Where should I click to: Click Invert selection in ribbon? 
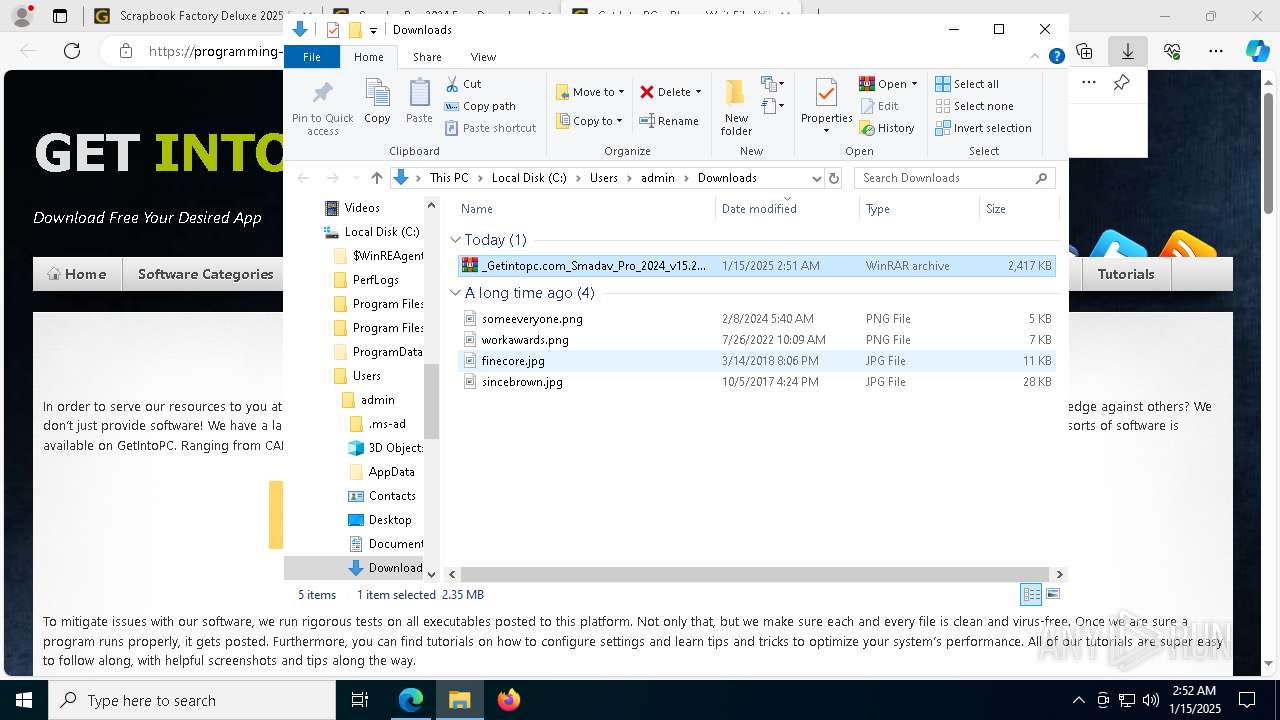click(983, 128)
